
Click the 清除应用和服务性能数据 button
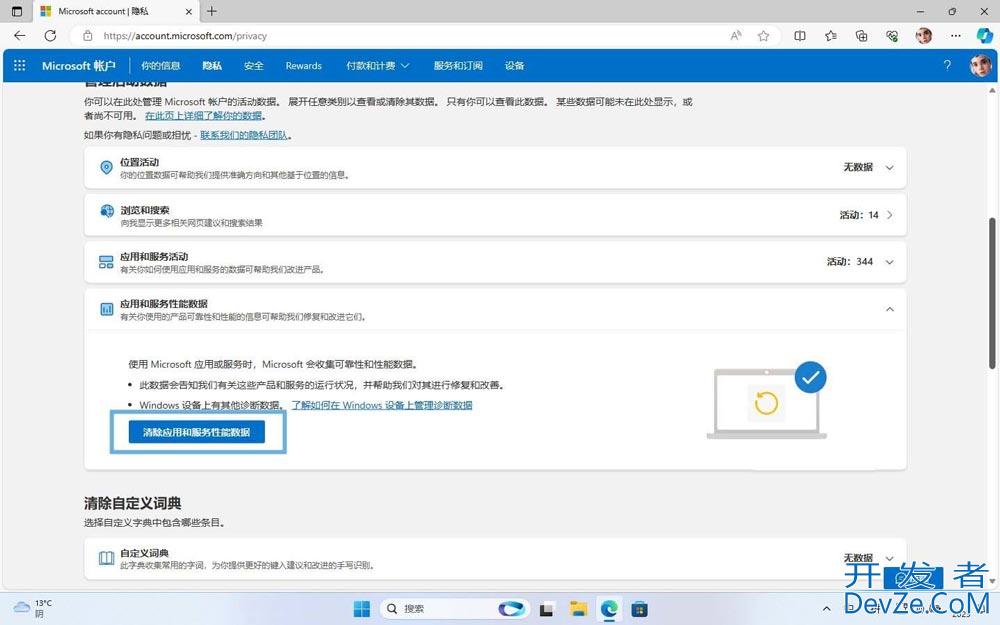[x=196, y=432]
